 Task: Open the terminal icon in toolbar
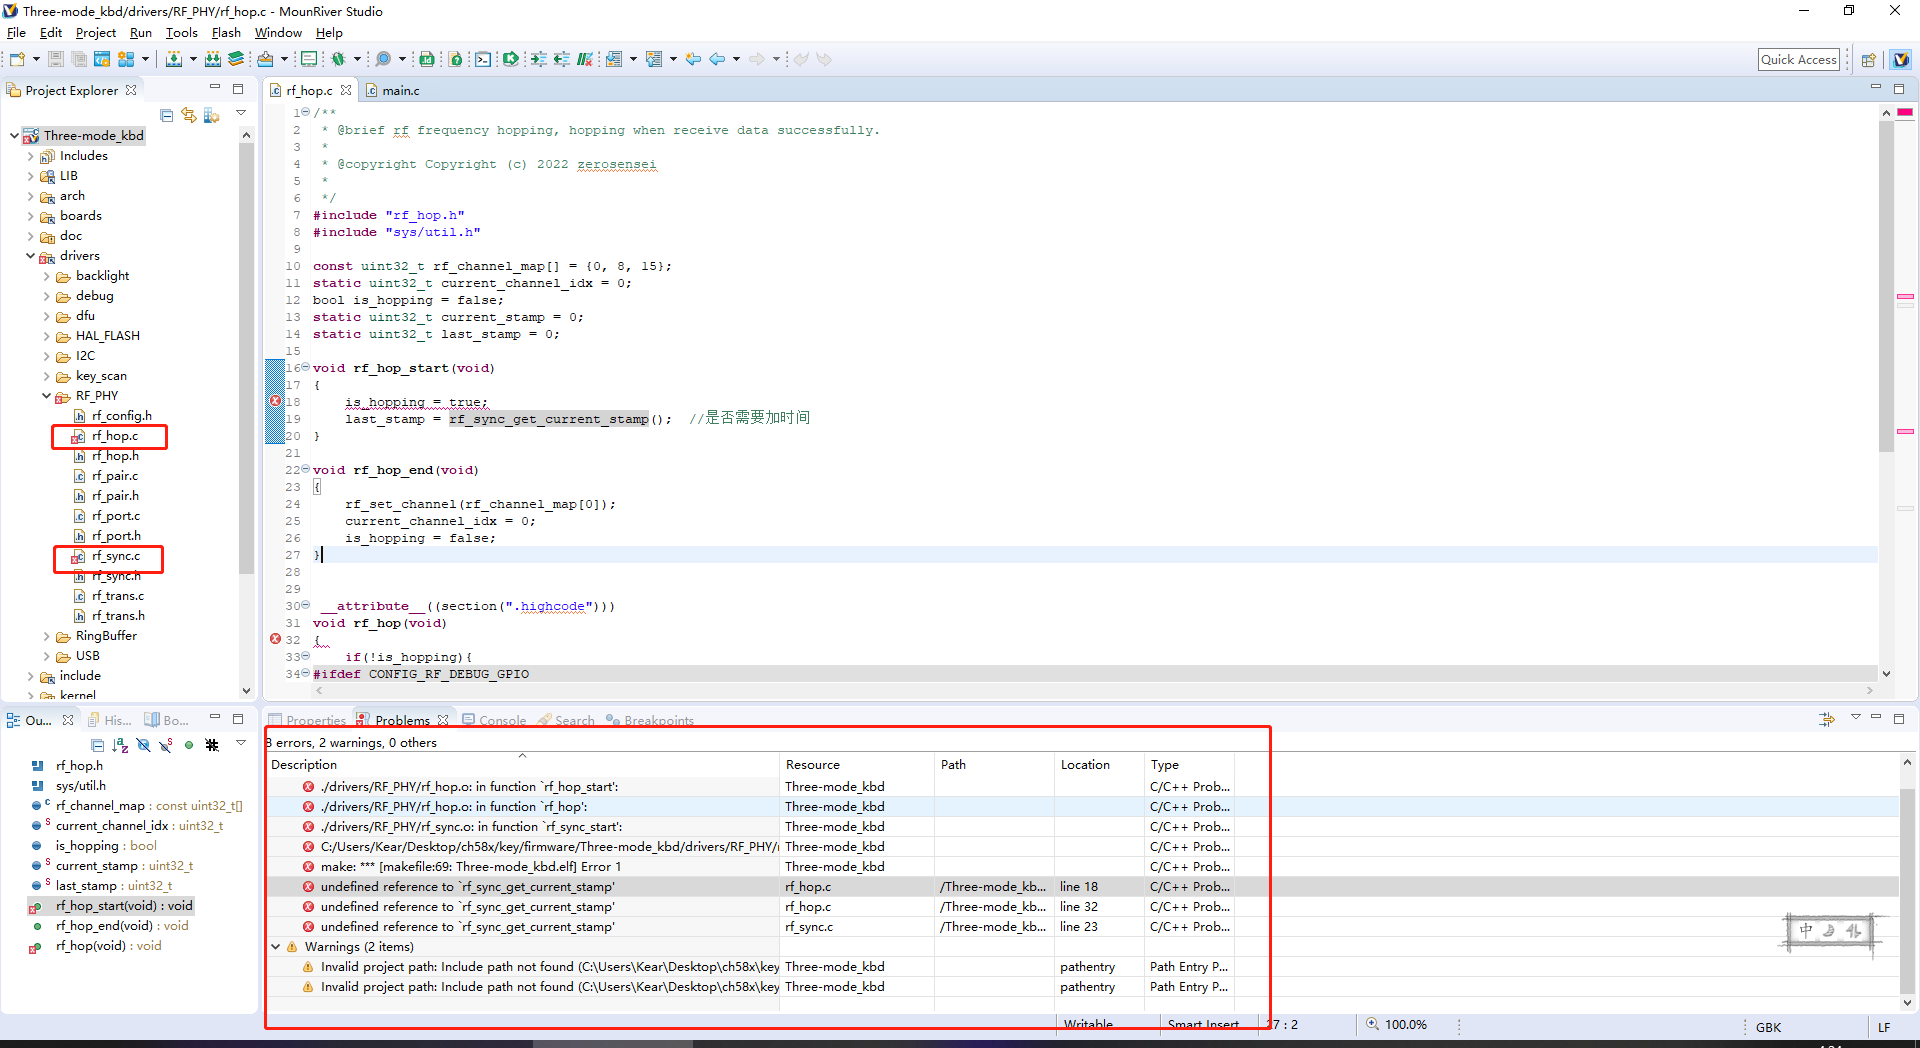tap(483, 59)
